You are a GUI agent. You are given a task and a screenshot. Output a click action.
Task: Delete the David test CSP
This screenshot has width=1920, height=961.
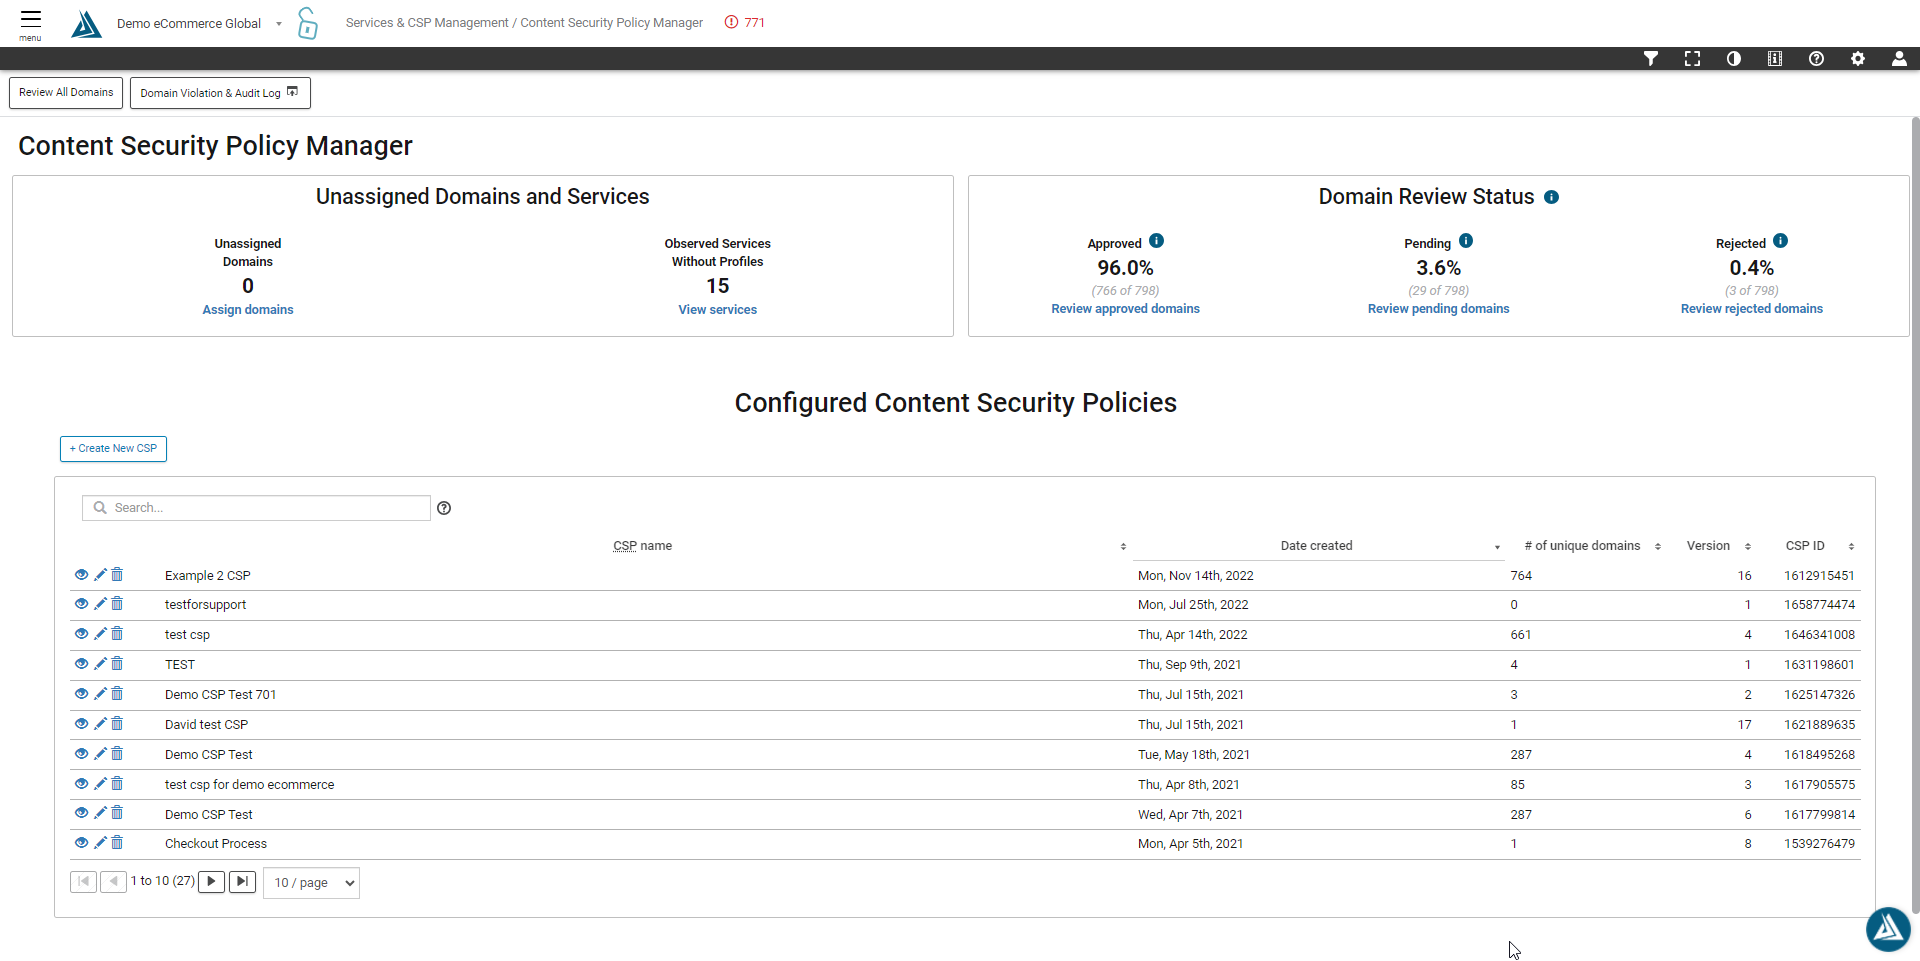117,724
